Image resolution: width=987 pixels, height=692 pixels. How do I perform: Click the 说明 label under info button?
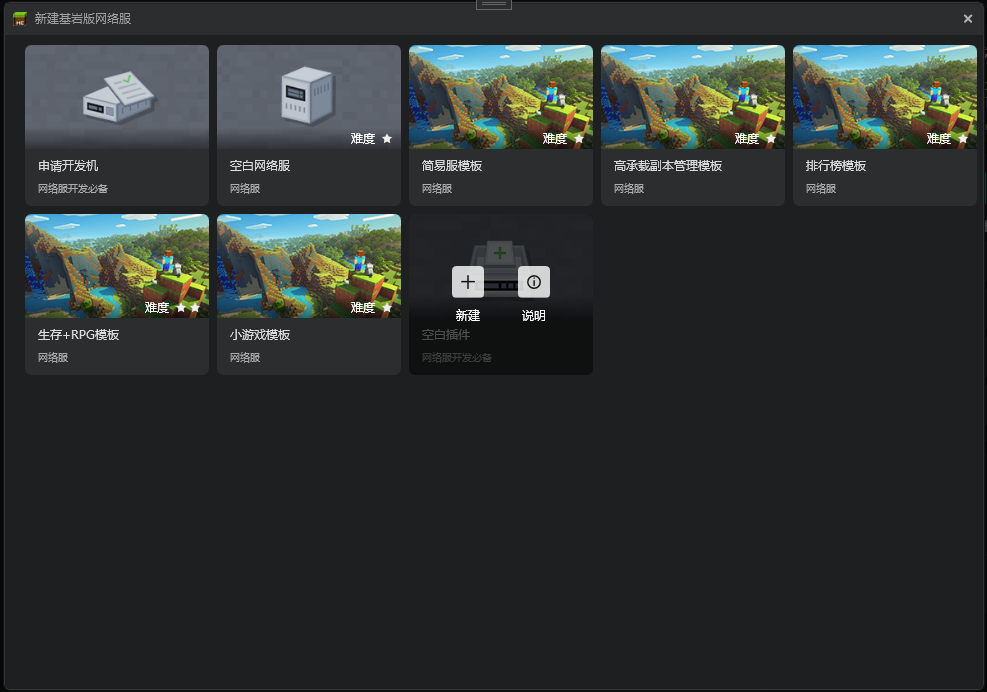point(534,315)
